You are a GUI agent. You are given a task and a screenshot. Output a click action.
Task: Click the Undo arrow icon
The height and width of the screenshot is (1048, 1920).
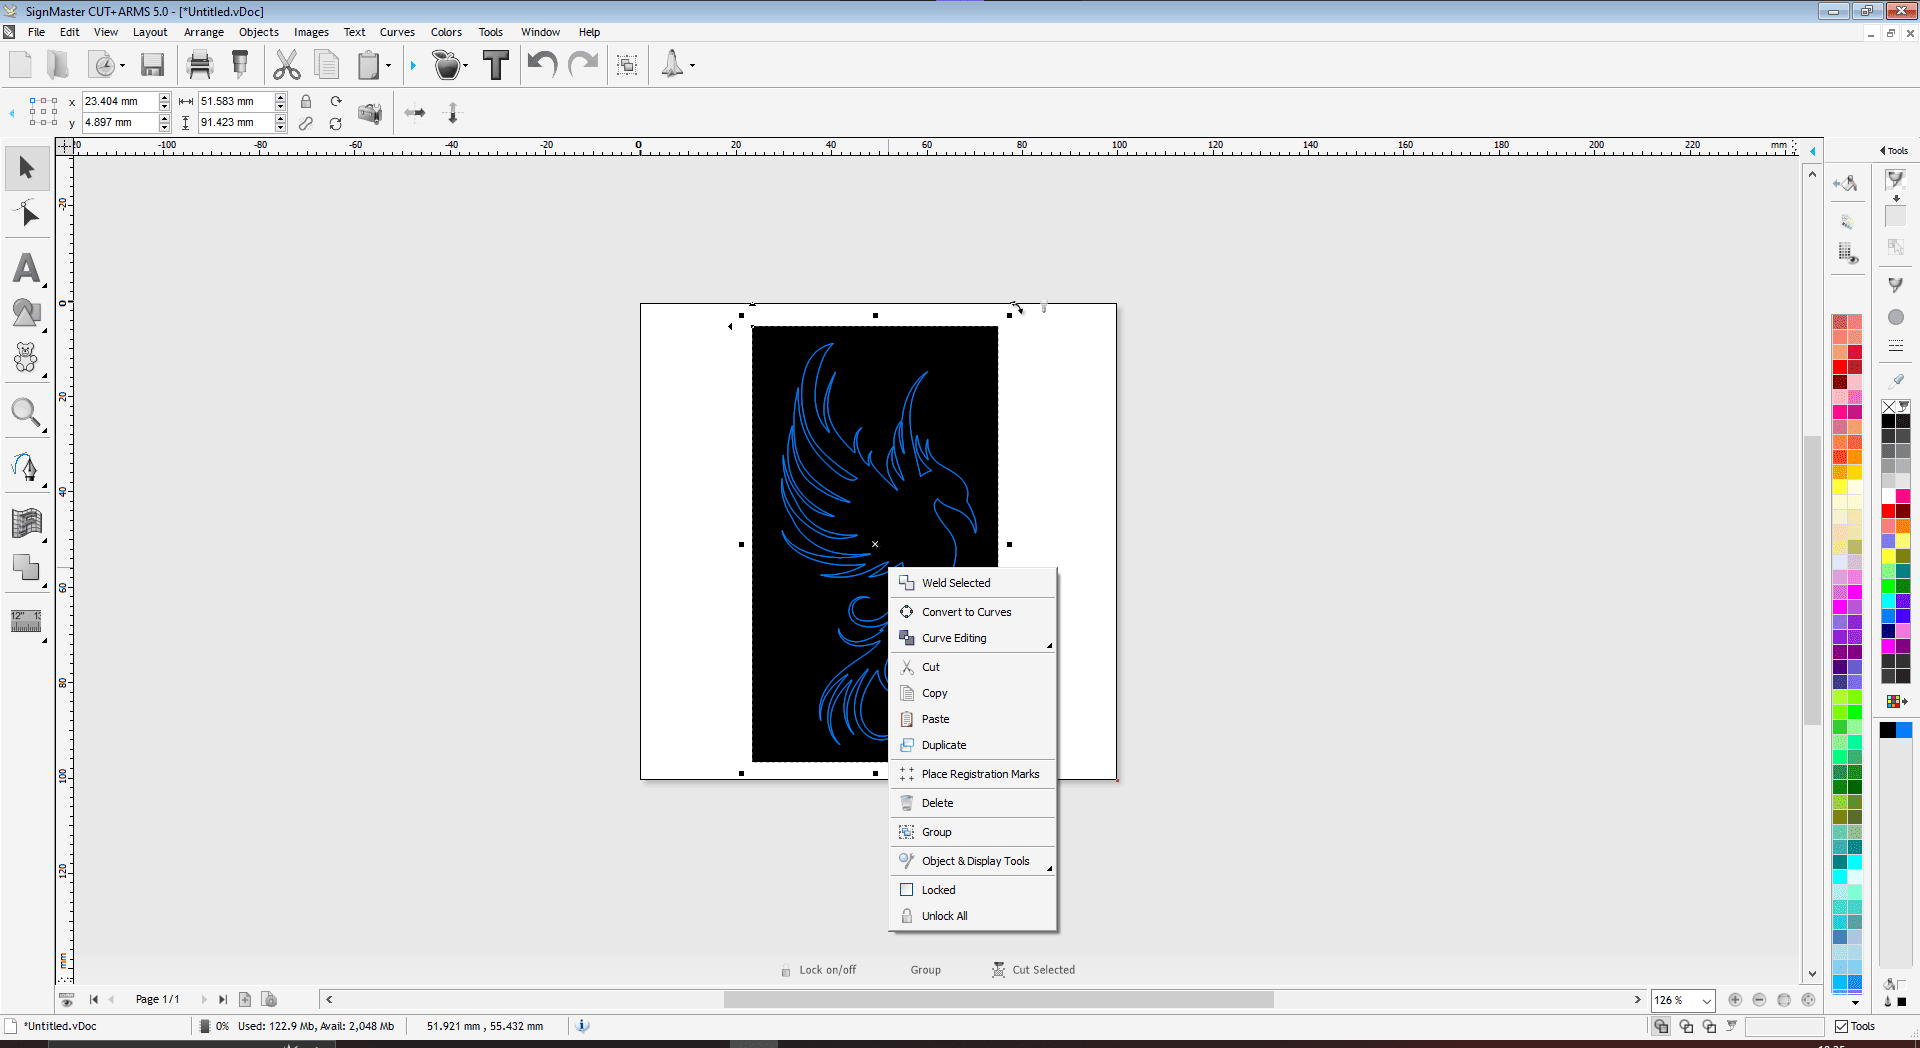click(x=542, y=66)
